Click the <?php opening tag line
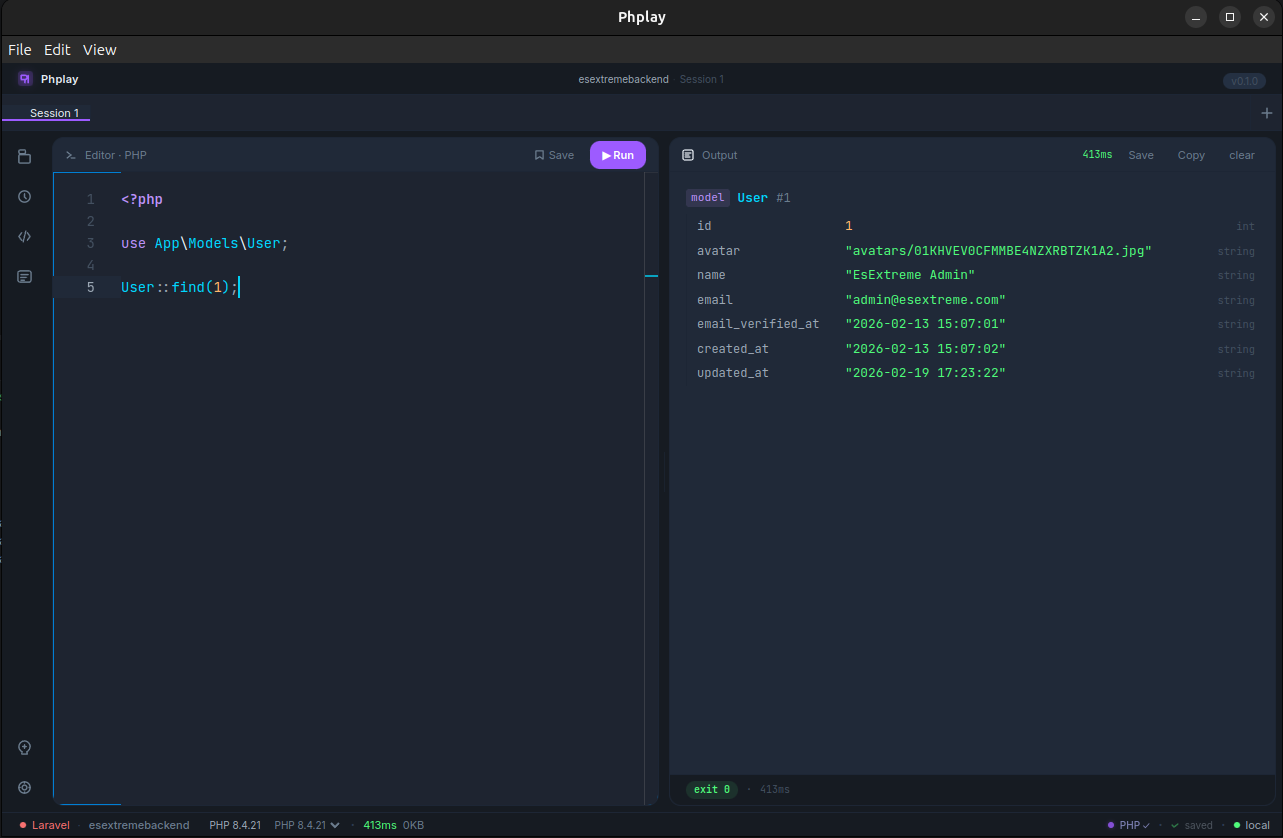 [x=142, y=199]
